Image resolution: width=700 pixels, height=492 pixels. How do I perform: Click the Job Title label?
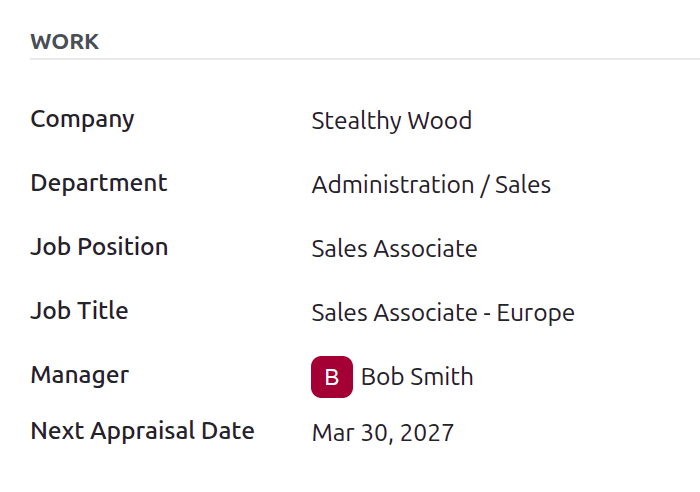tap(79, 311)
